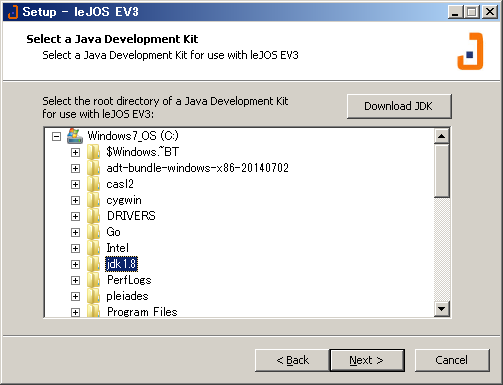
Task: Expand the PerfLogs folder node
Action: [75, 280]
